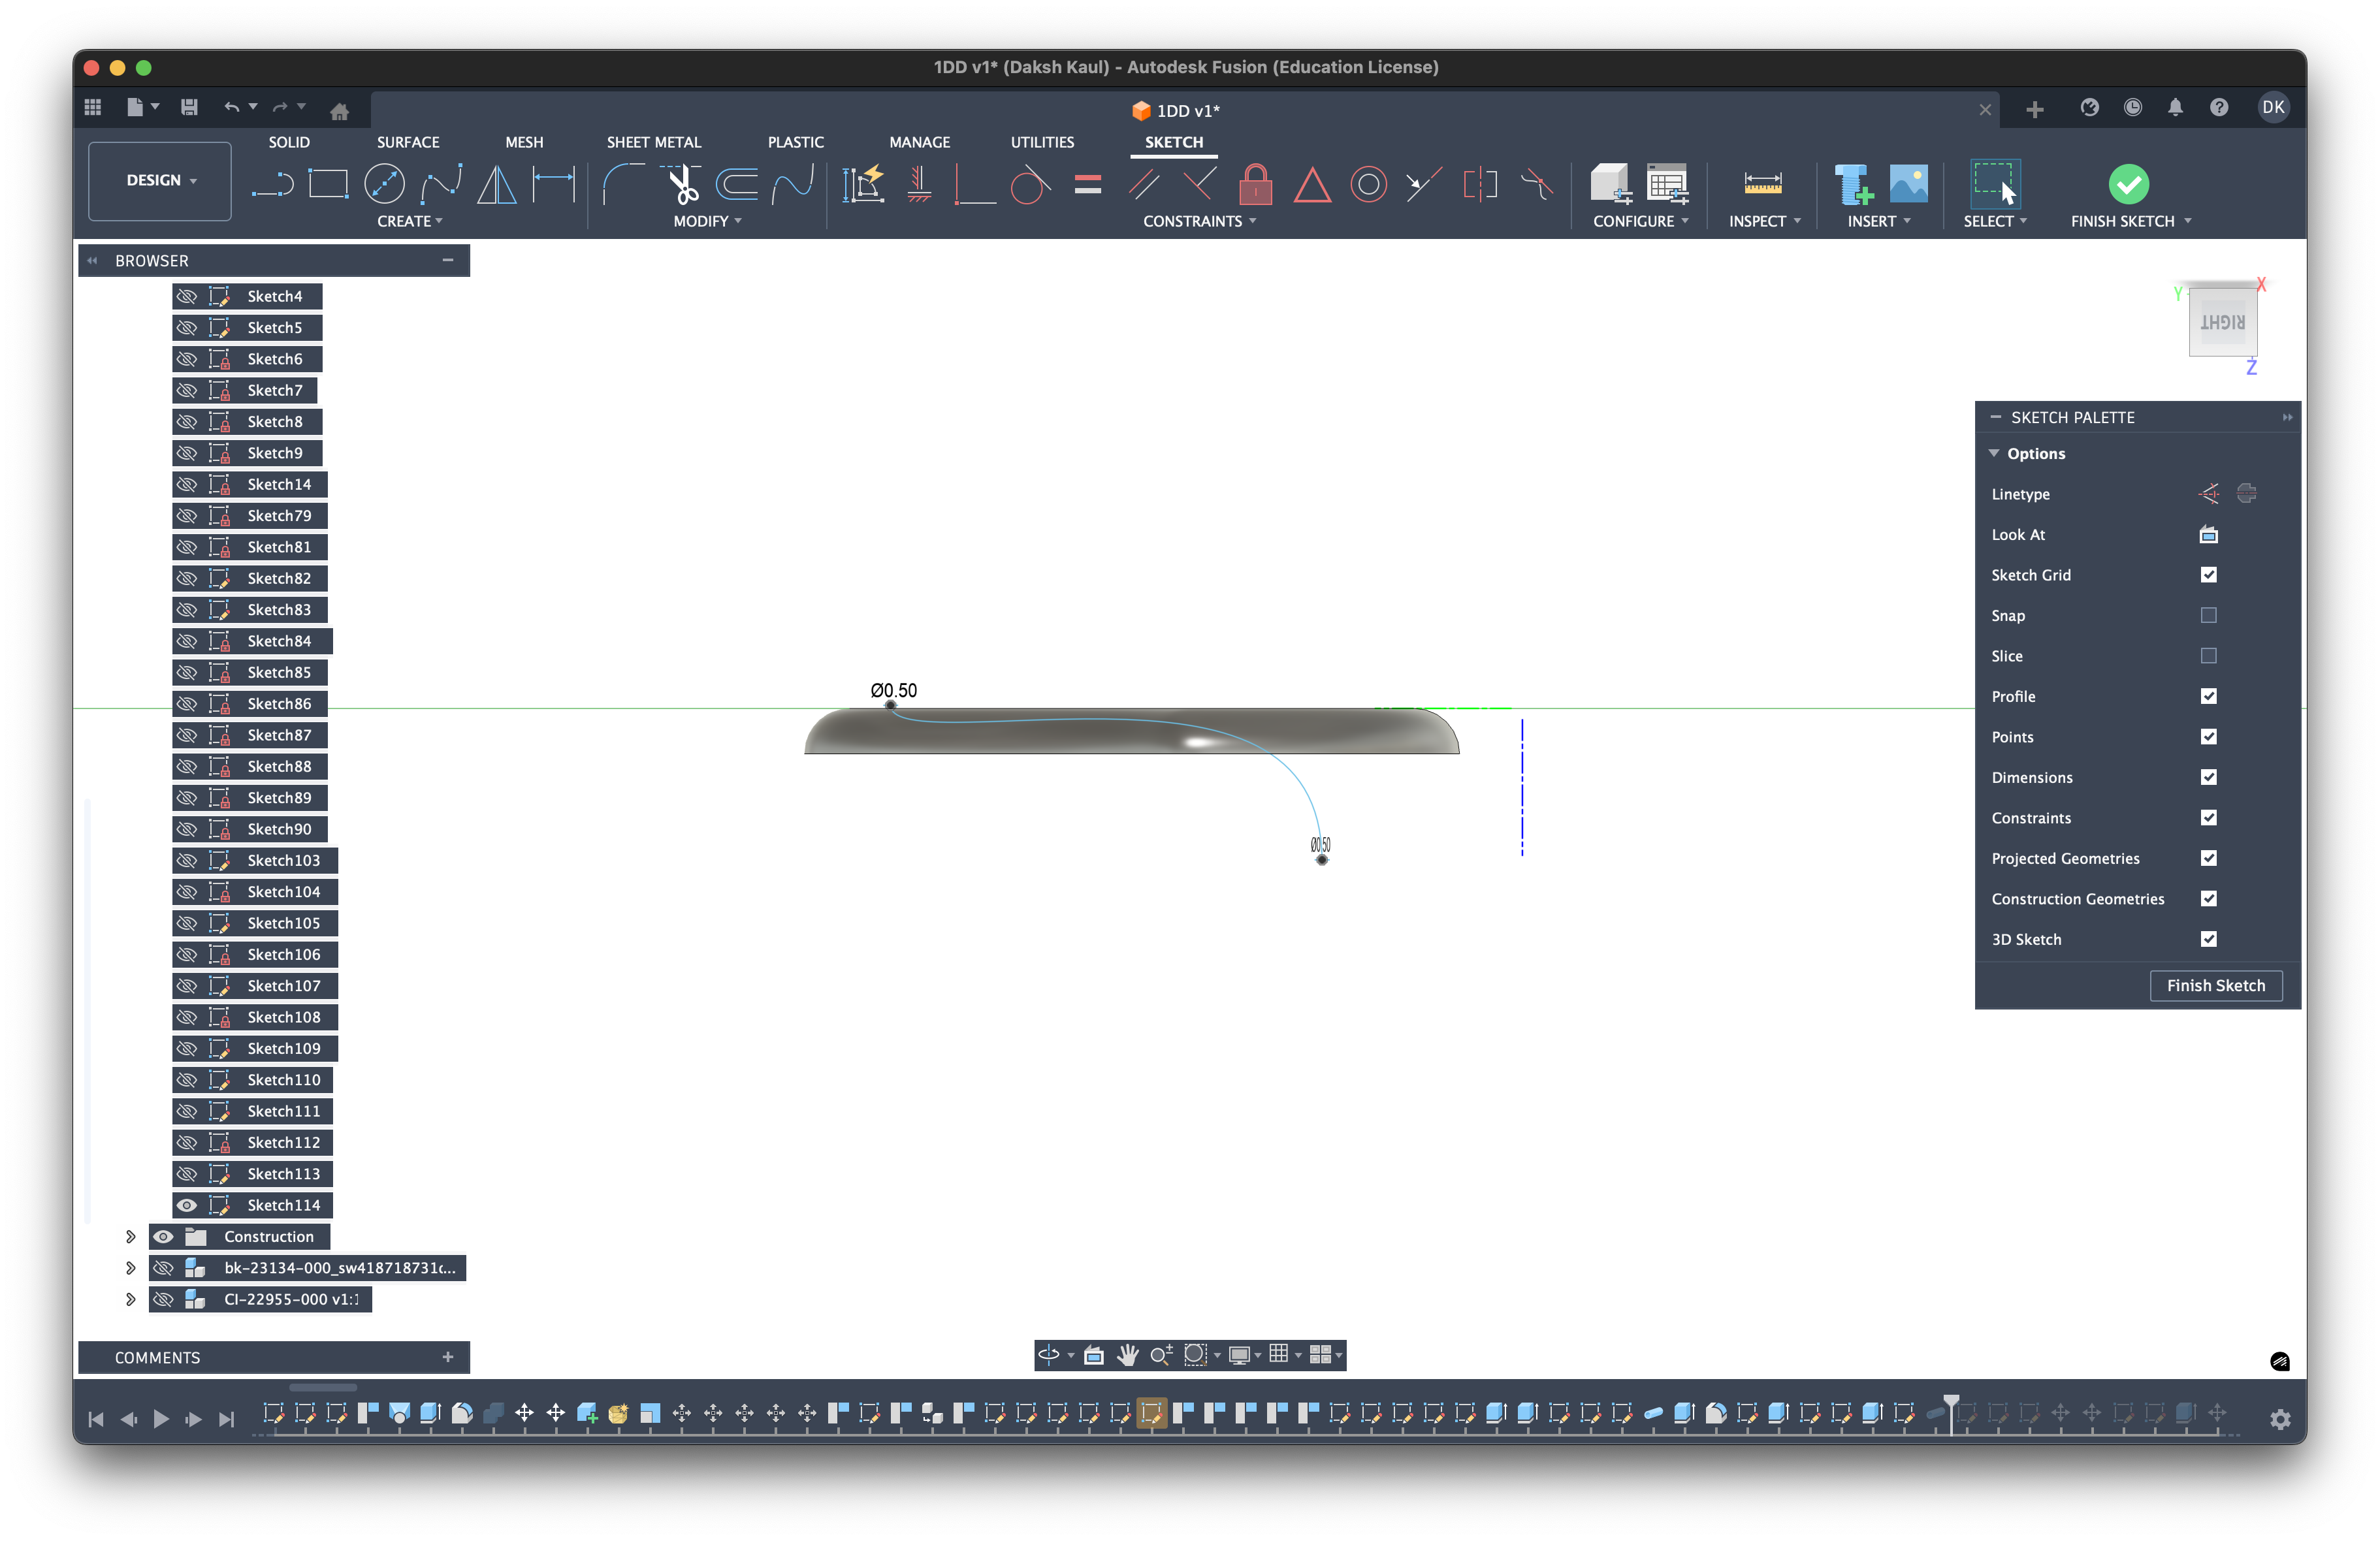The width and height of the screenshot is (2380, 1541).
Task: Uncheck the Sketch Grid option
Action: (x=2208, y=575)
